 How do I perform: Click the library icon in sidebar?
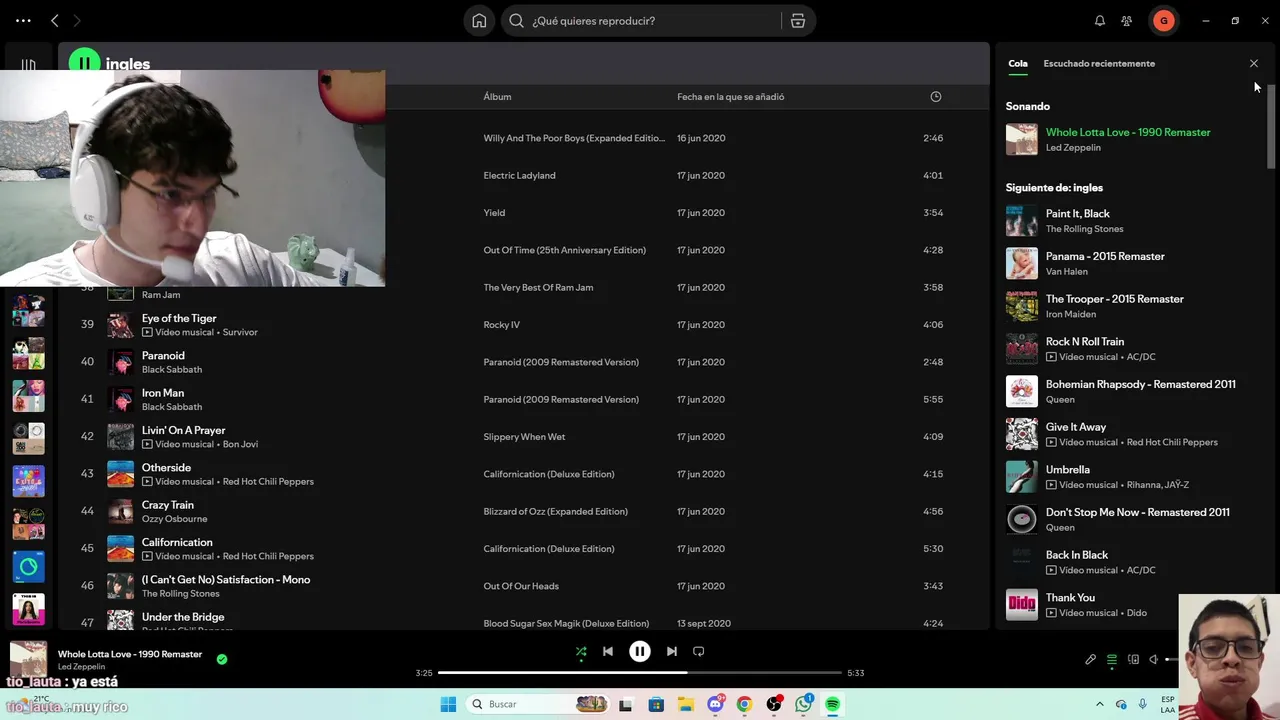coord(28,64)
